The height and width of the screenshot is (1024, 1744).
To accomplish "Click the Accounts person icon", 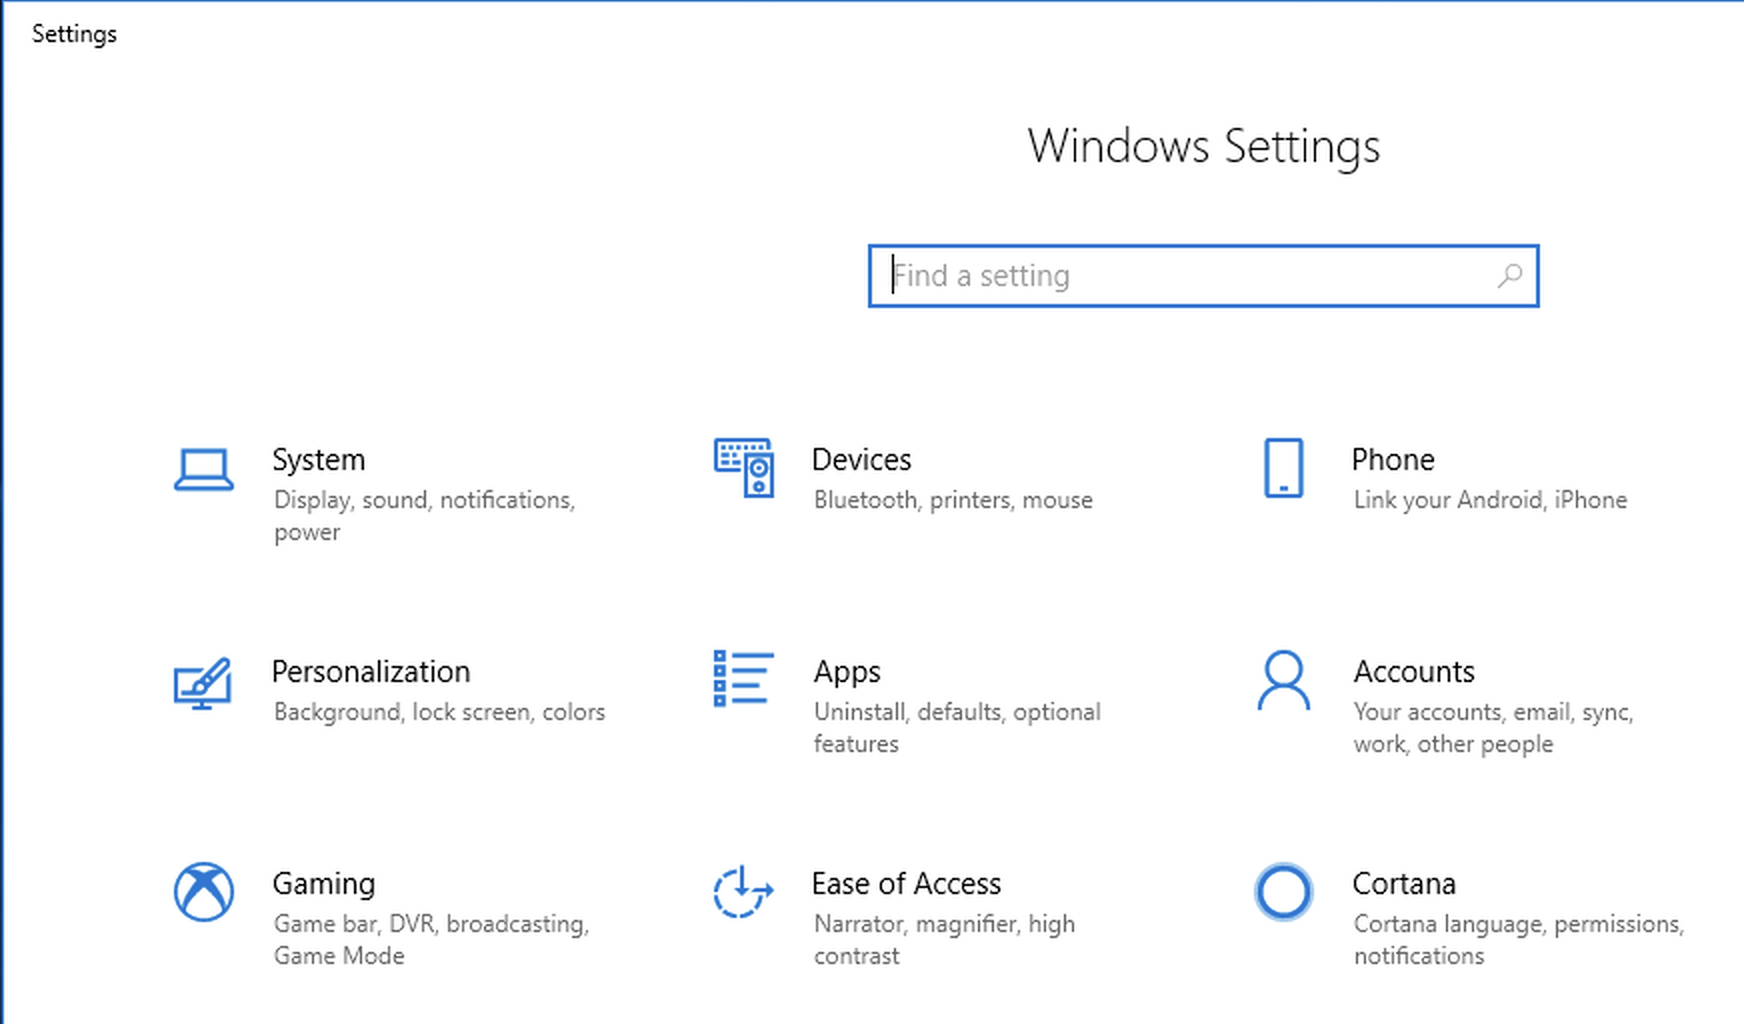I will (1283, 680).
